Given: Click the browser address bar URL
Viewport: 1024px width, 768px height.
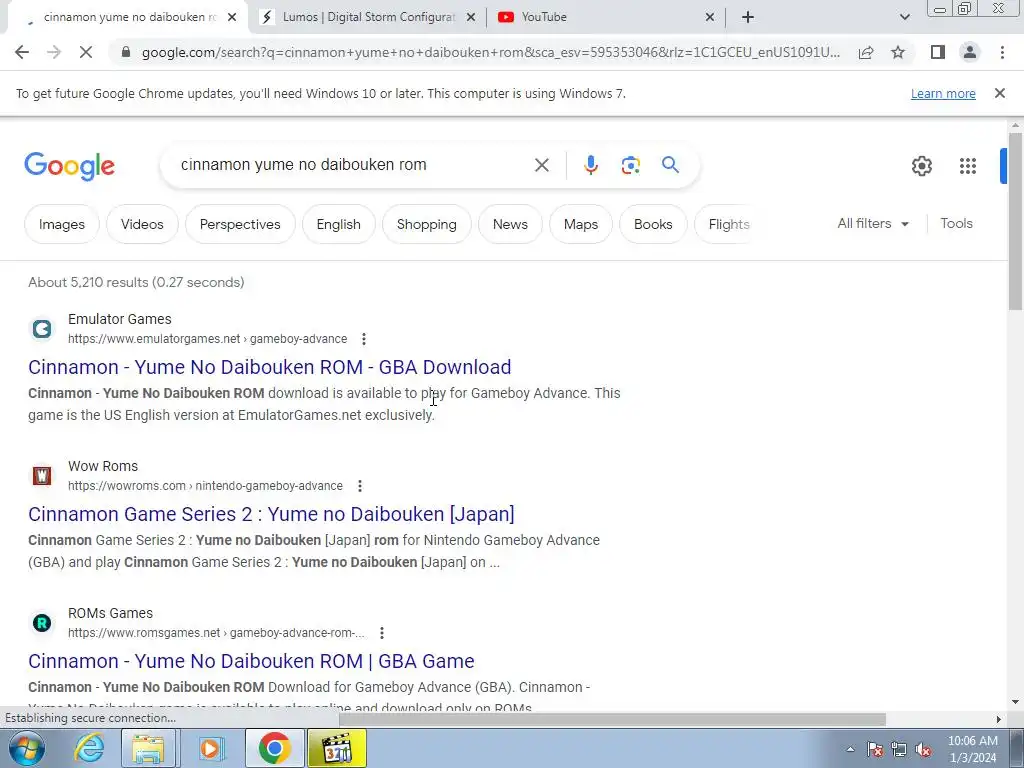Looking at the screenshot, I should pyautogui.click(x=490, y=52).
